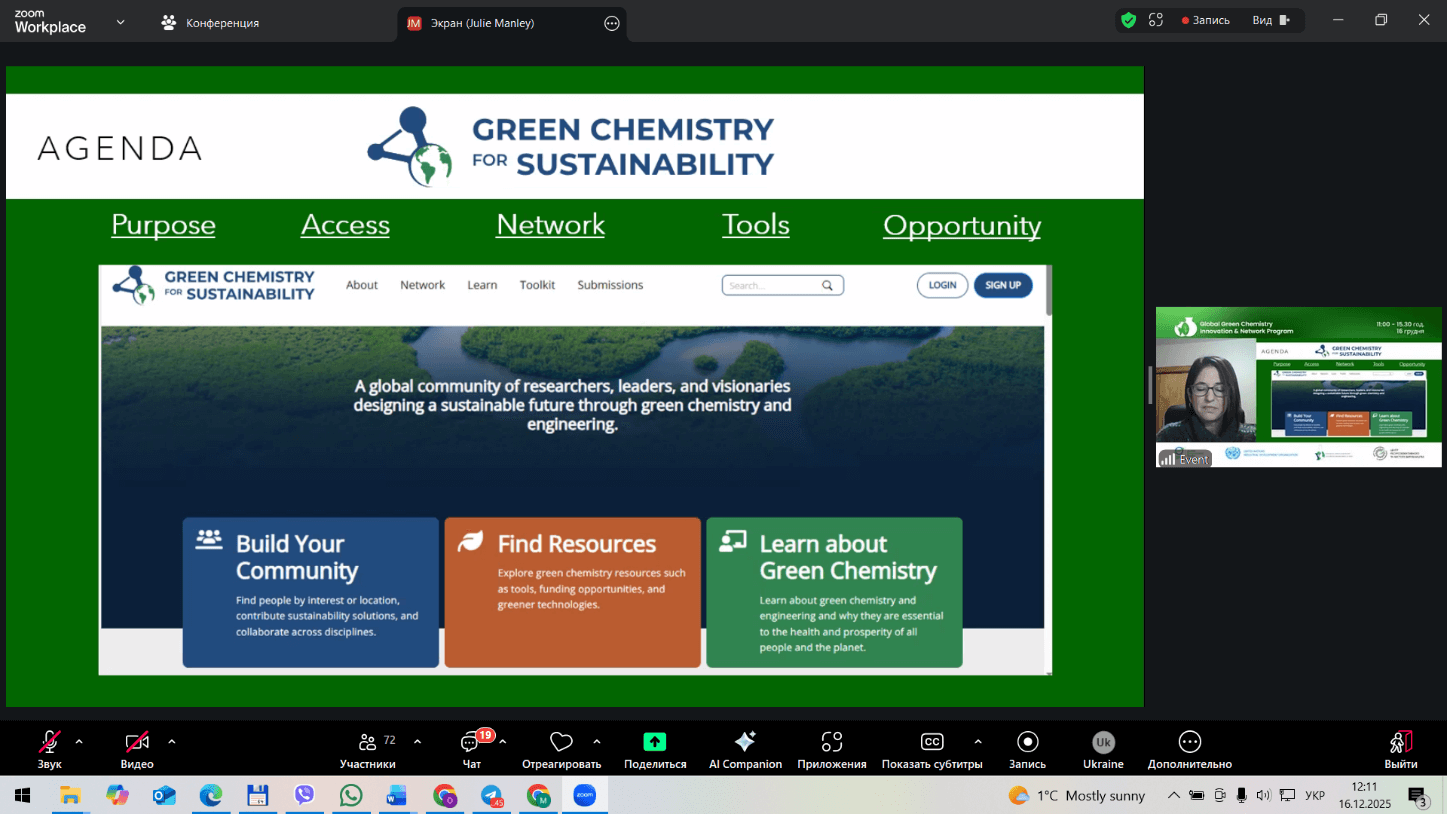This screenshot has width=1447, height=814.
Task: Open the Участники participants panel
Action: point(367,748)
